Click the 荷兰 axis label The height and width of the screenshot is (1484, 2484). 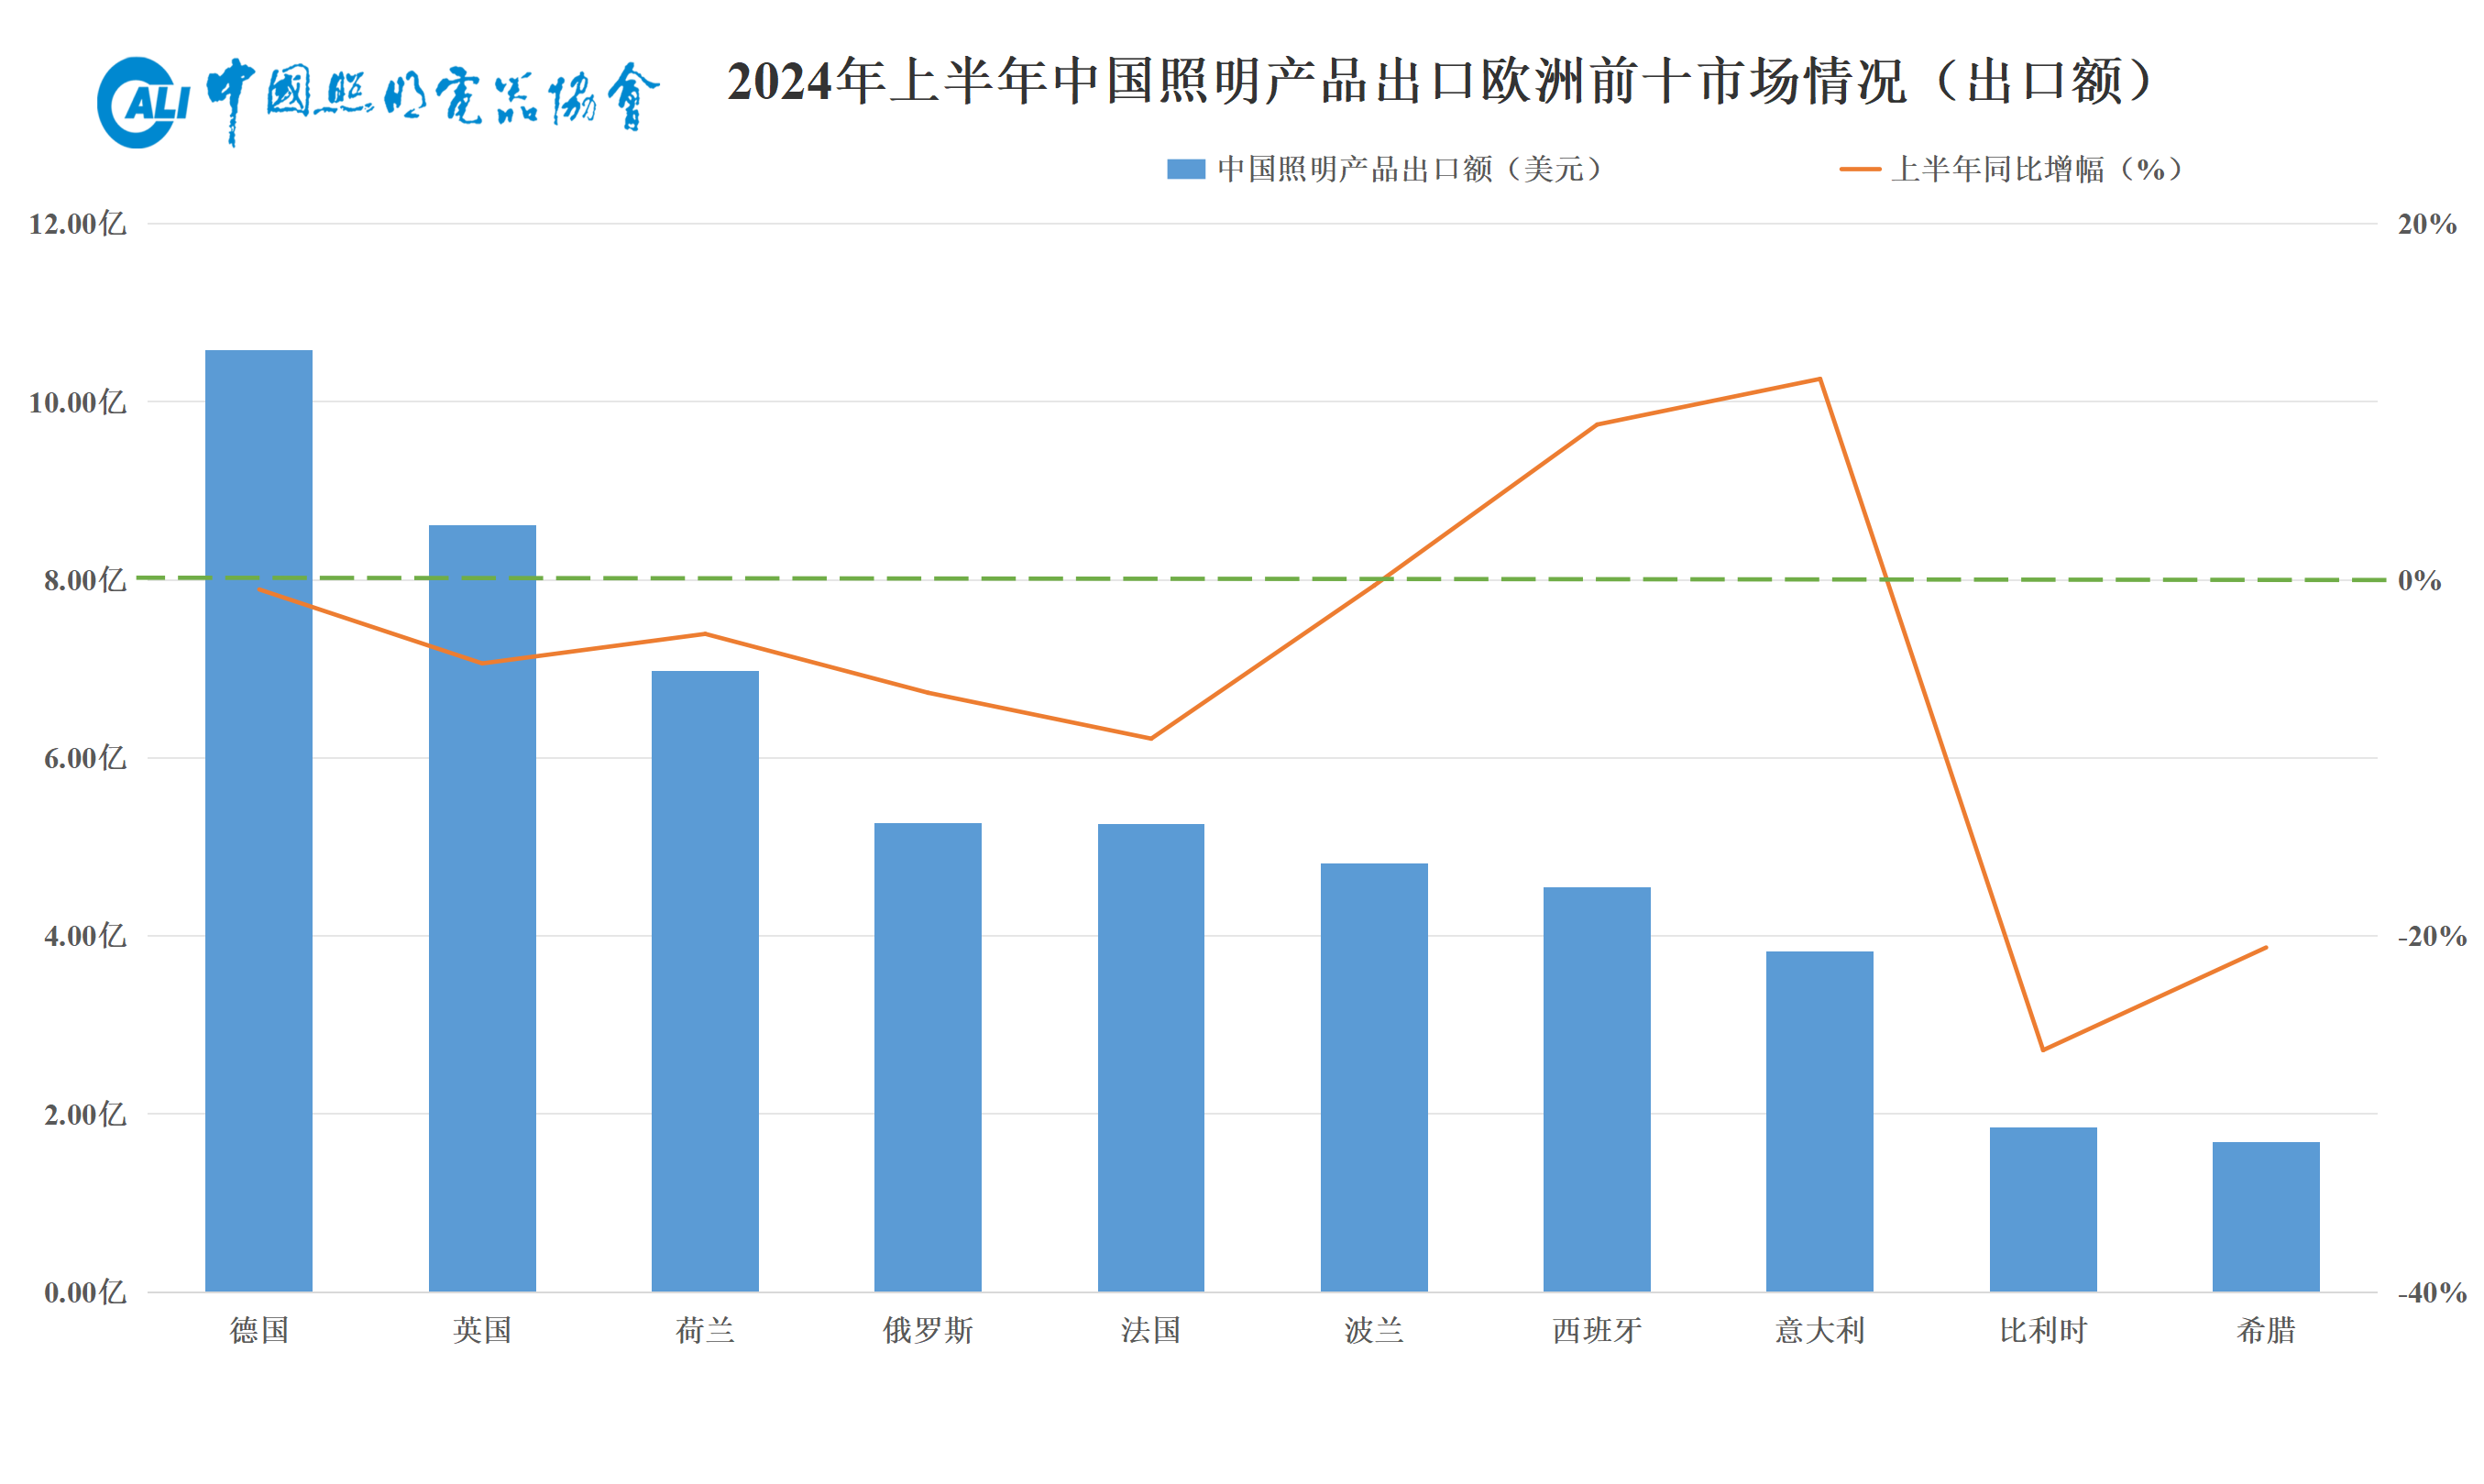pyautogui.click(x=705, y=1330)
